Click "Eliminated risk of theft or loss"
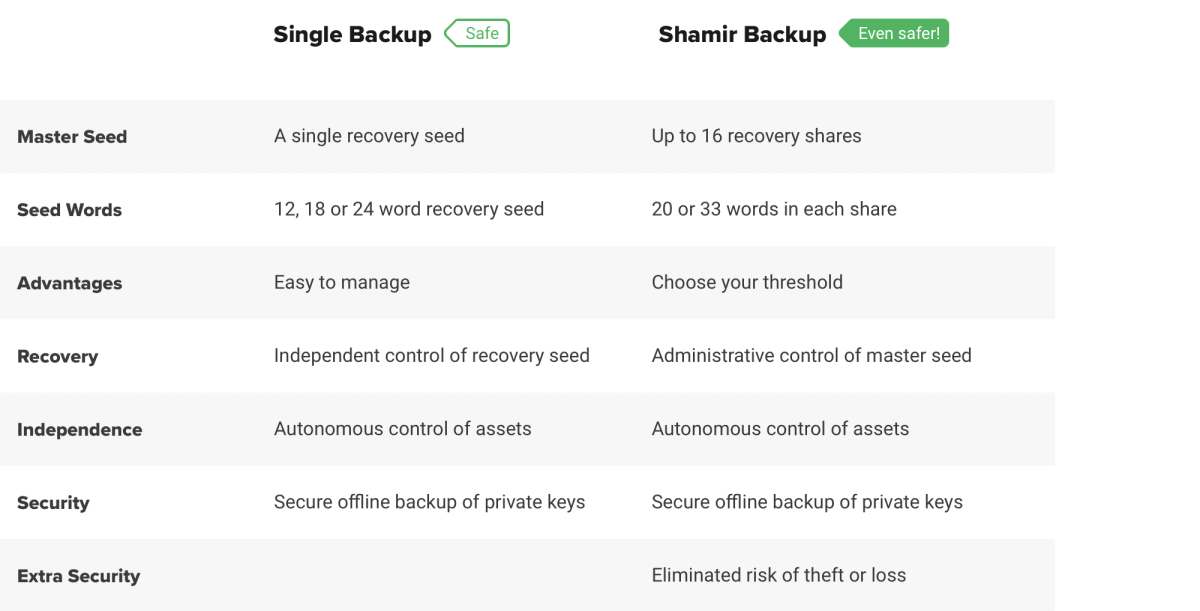This screenshot has width=1200, height=611. 778,575
